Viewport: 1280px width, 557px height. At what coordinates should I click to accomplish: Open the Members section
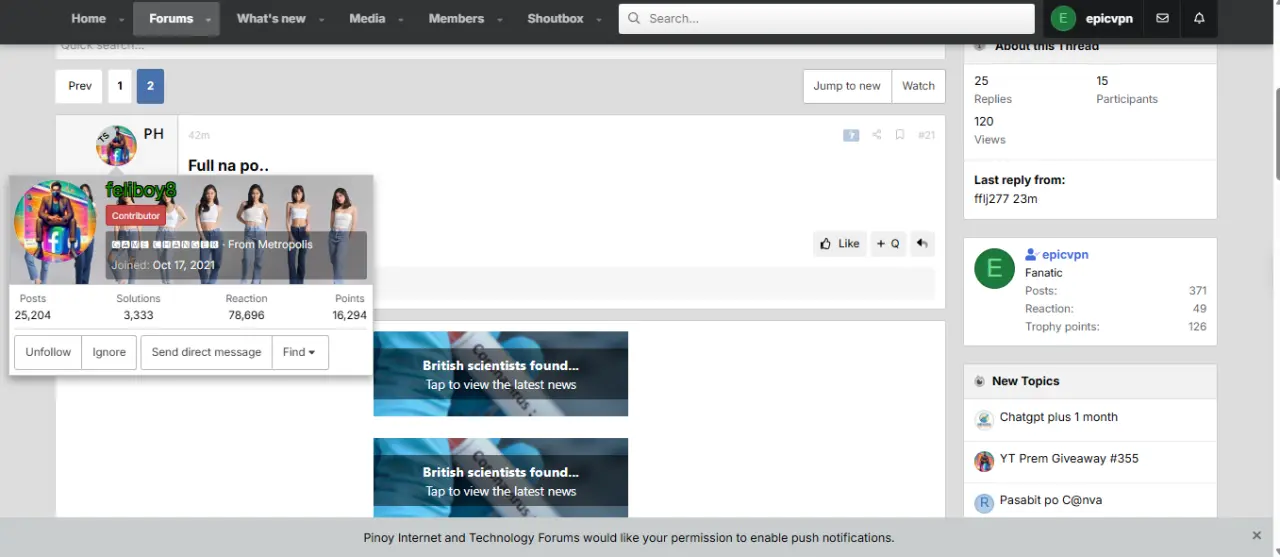click(x=456, y=18)
